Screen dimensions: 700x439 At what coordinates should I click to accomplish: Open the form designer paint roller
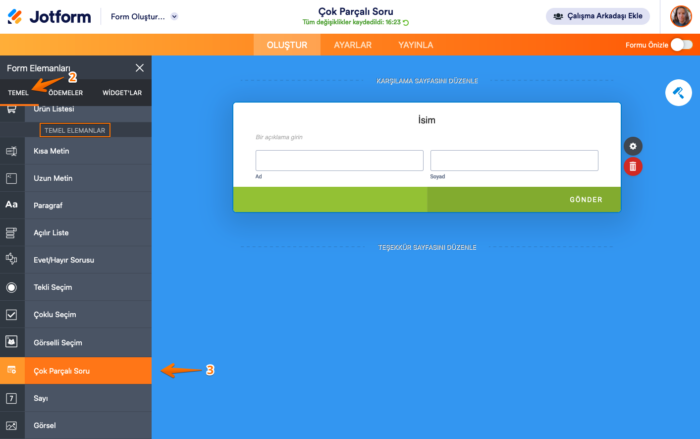679,93
